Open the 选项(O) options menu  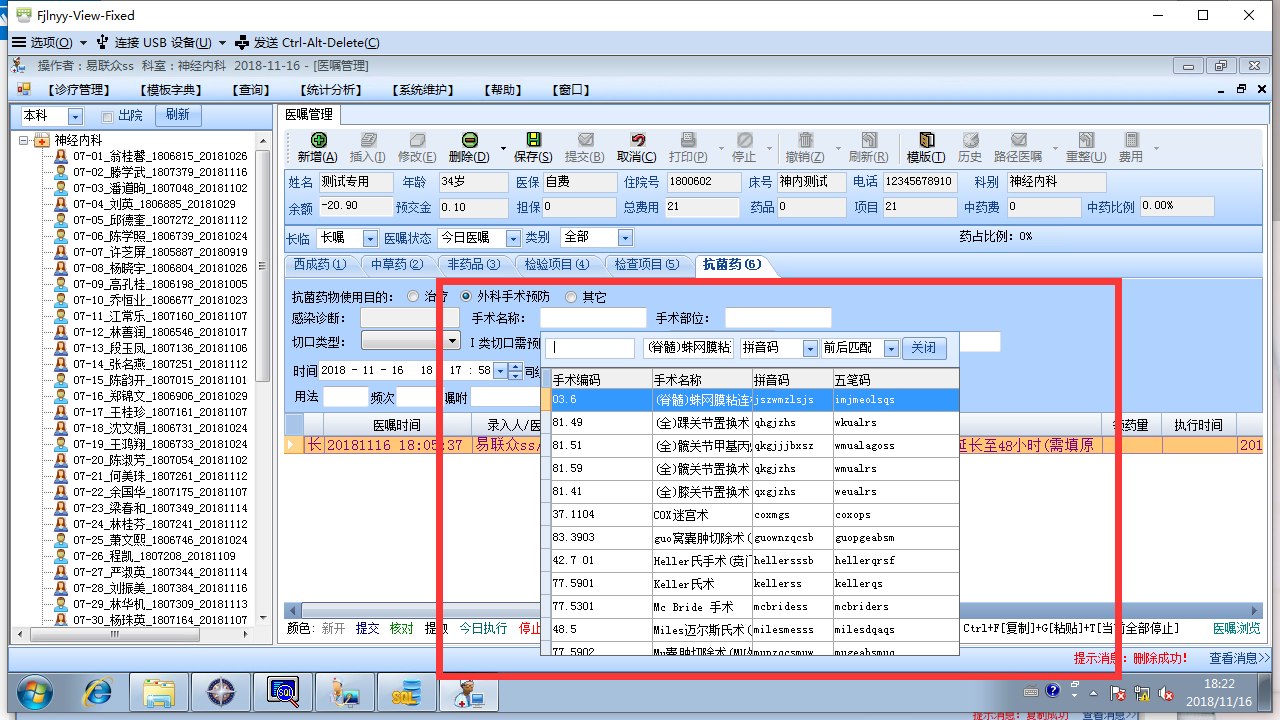pyautogui.click(x=49, y=42)
